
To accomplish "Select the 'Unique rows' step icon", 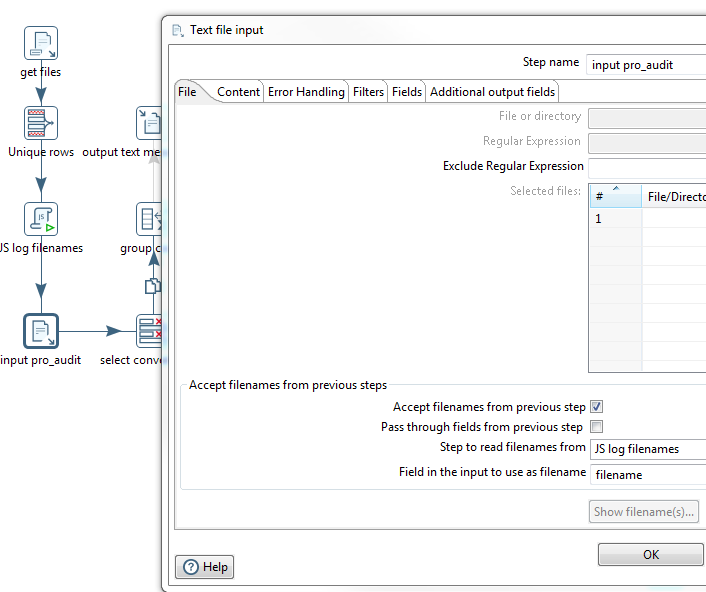I will (x=41, y=123).
